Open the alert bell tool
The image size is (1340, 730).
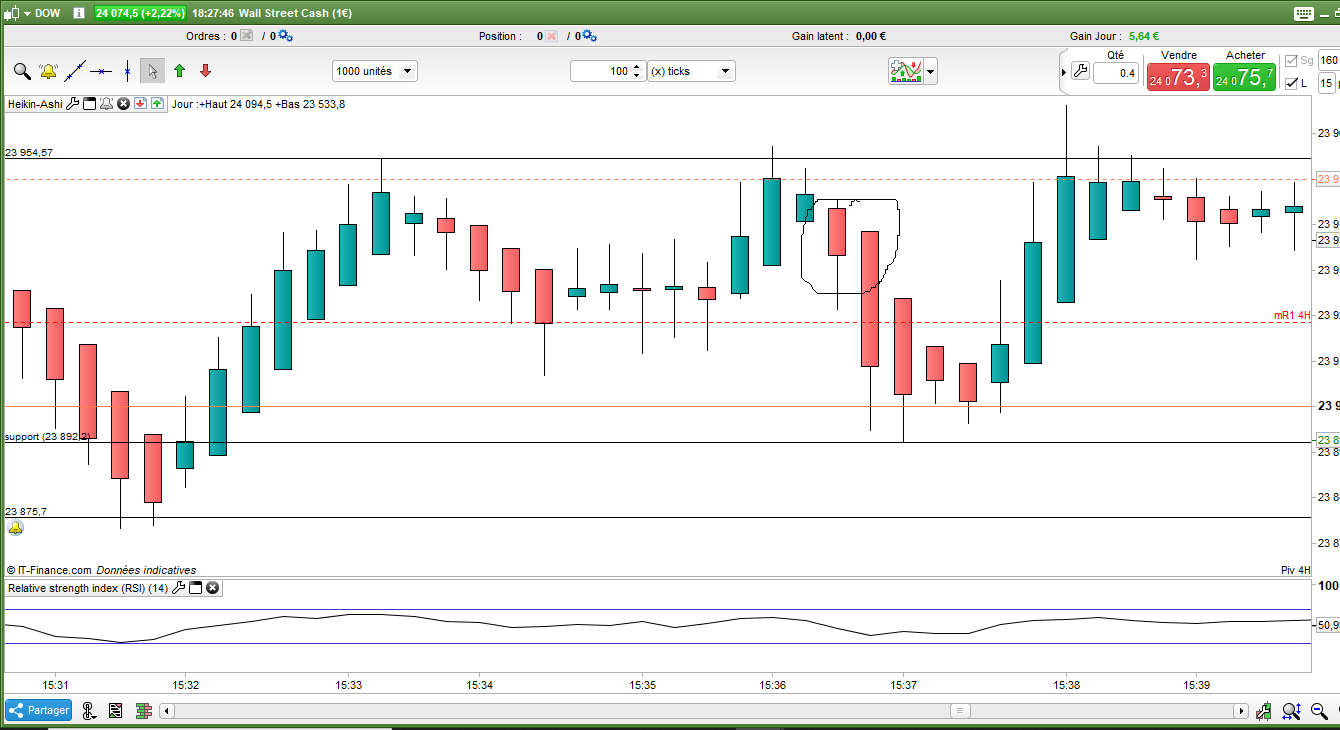[x=48, y=71]
